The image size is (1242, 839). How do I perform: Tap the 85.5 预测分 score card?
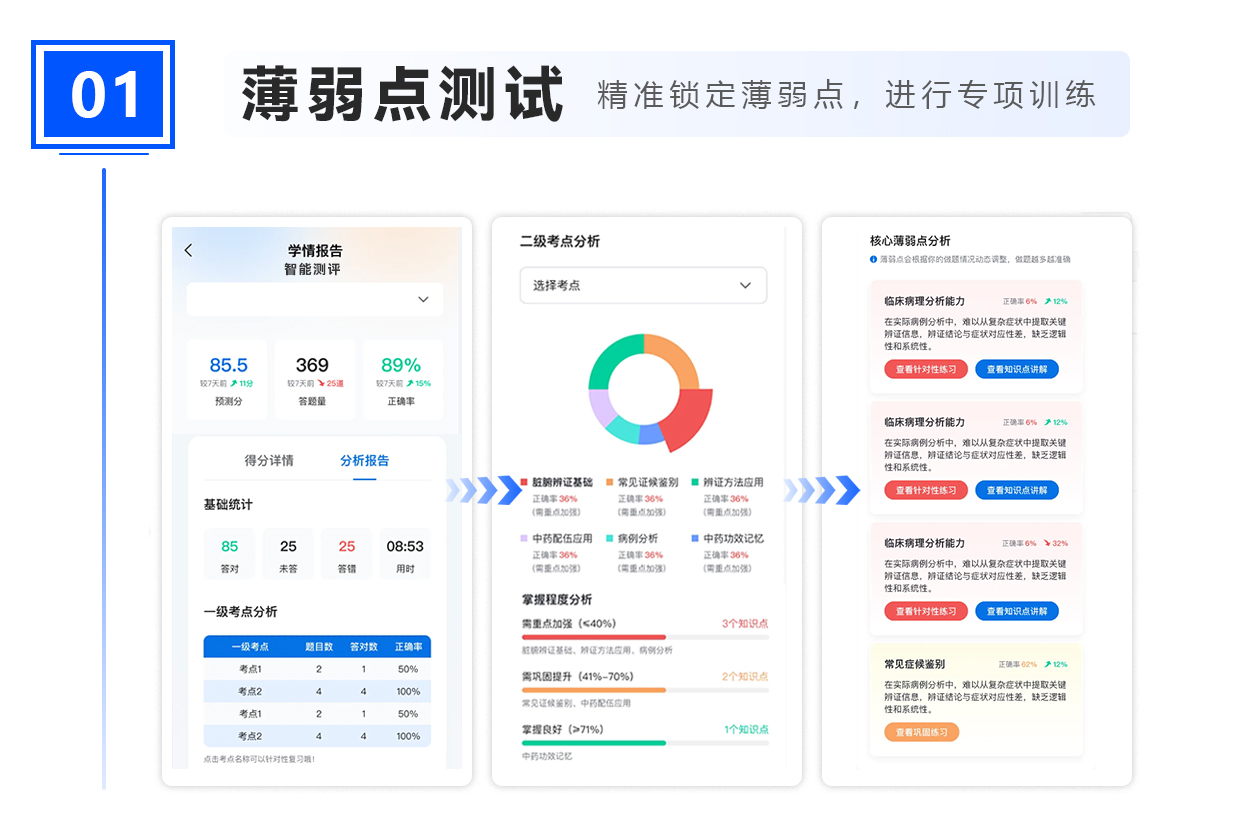pyautogui.click(x=228, y=379)
